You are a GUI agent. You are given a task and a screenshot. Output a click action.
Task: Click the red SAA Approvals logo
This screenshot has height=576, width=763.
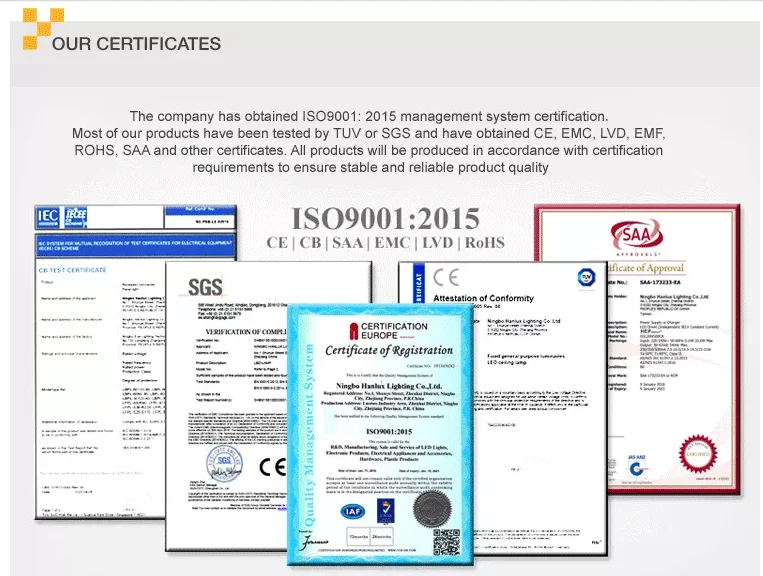pyautogui.click(x=636, y=235)
